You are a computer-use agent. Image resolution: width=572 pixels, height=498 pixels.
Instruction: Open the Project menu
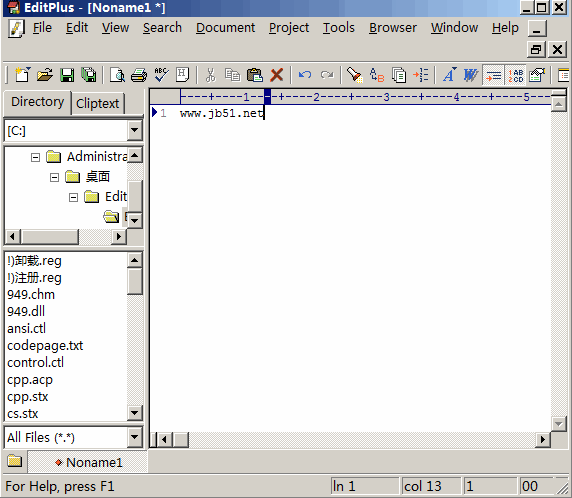point(289,28)
